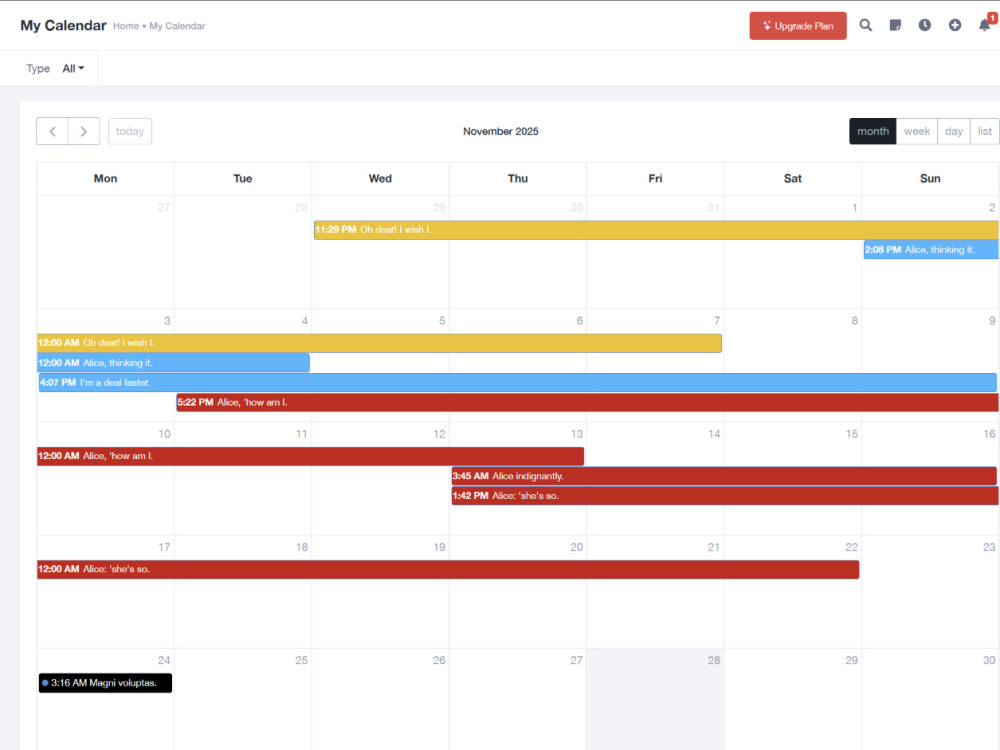Open the 11:29 PM Oh dear event
This screenshot has height=750, width=1000.
pyautogui.click(x=656, y=230)
